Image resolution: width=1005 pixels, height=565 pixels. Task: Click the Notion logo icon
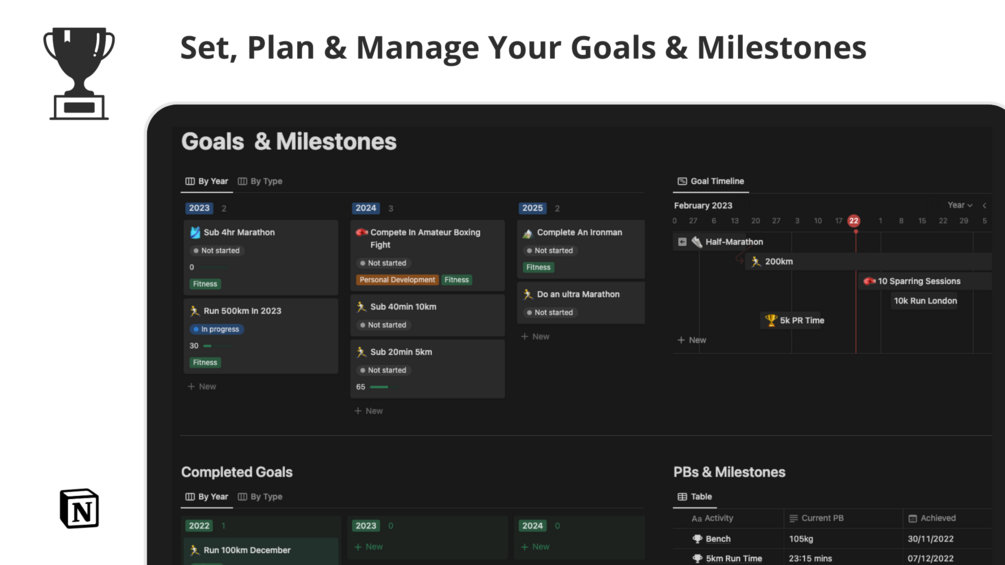click(79, 508)
